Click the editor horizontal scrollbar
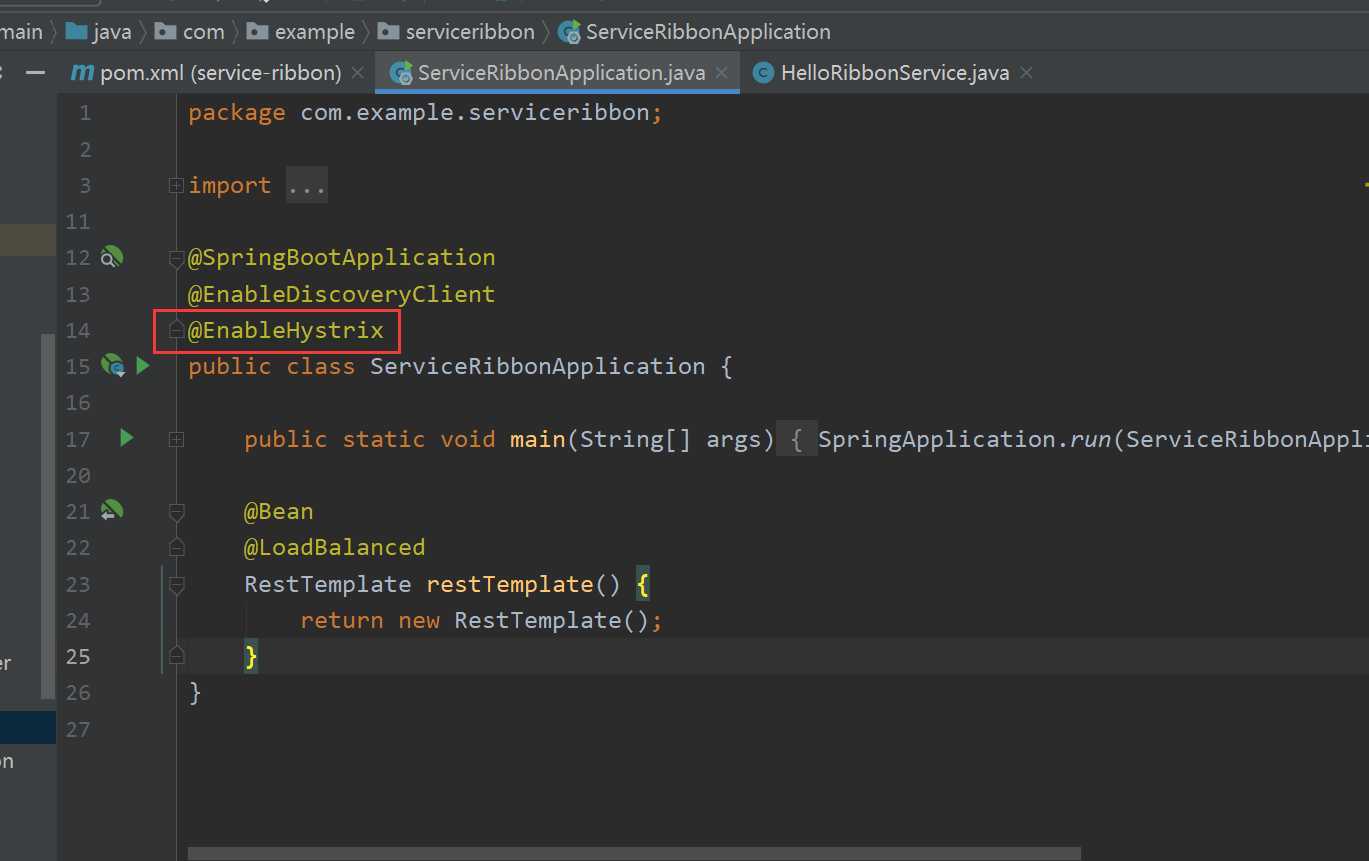 click(634, 853)
